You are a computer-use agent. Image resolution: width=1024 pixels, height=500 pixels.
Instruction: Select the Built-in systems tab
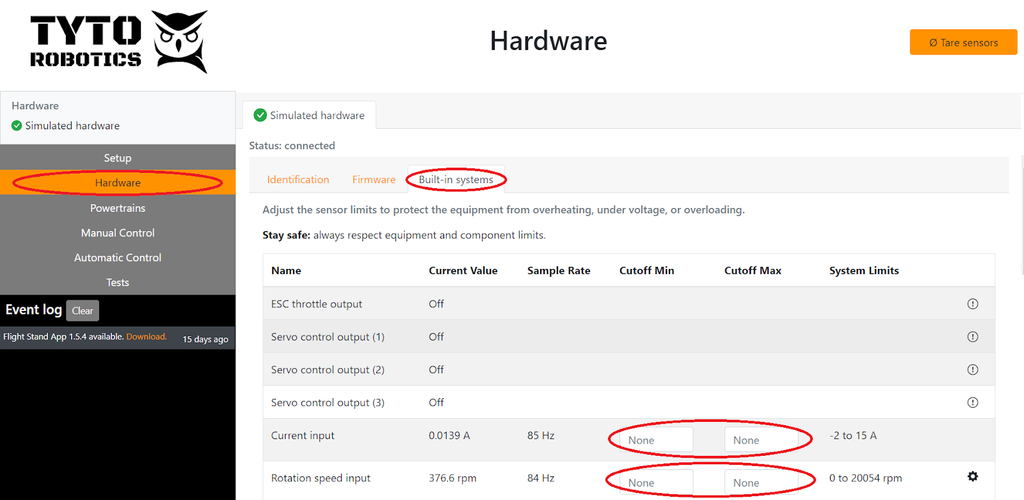point(455,180)
